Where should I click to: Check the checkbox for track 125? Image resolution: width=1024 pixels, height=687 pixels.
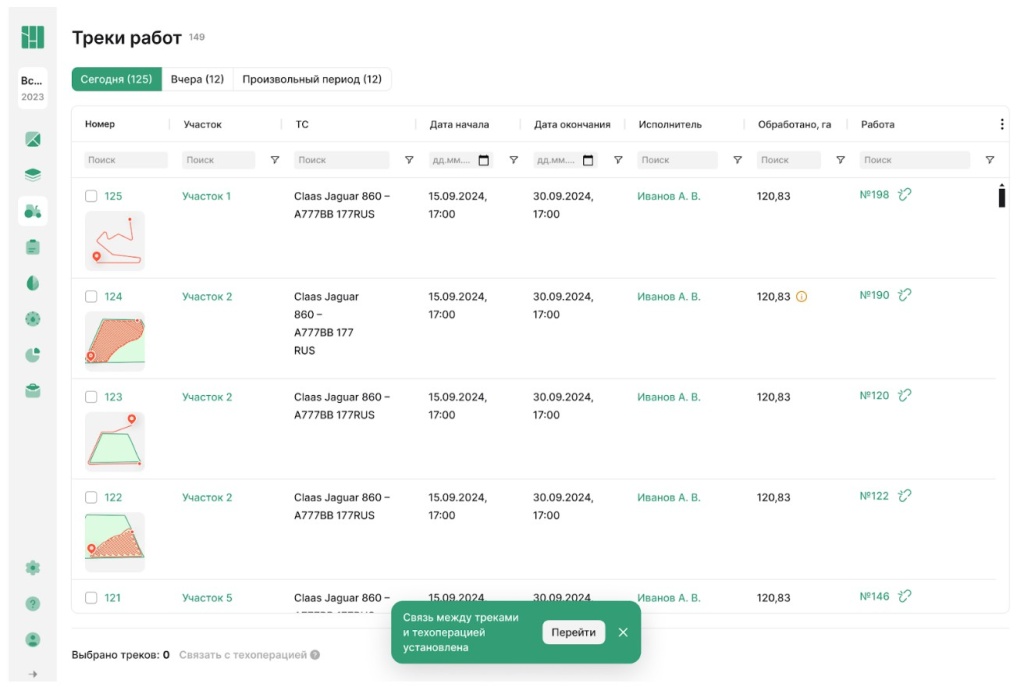[x=91, y=197]
